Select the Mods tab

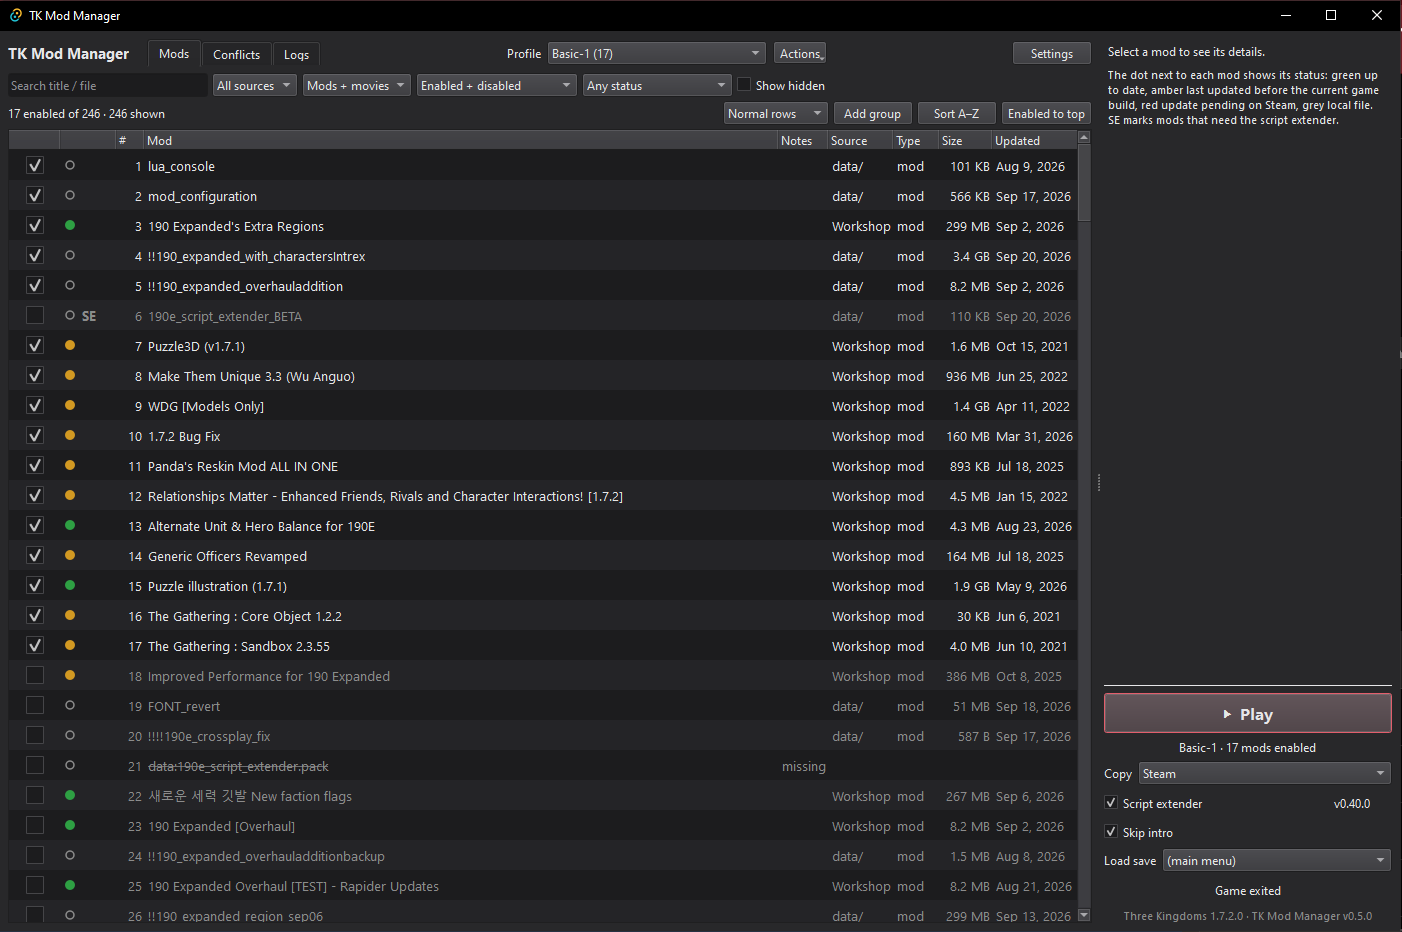click(x=174, y=53)
